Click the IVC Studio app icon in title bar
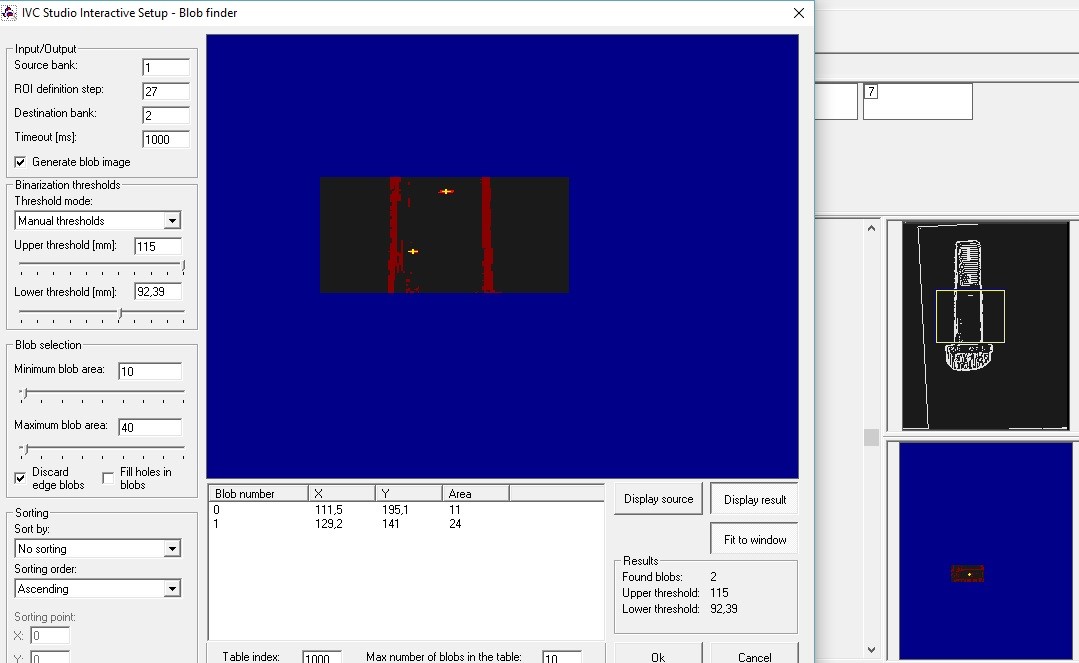The image size is (1079, 663). coord(9,12)
